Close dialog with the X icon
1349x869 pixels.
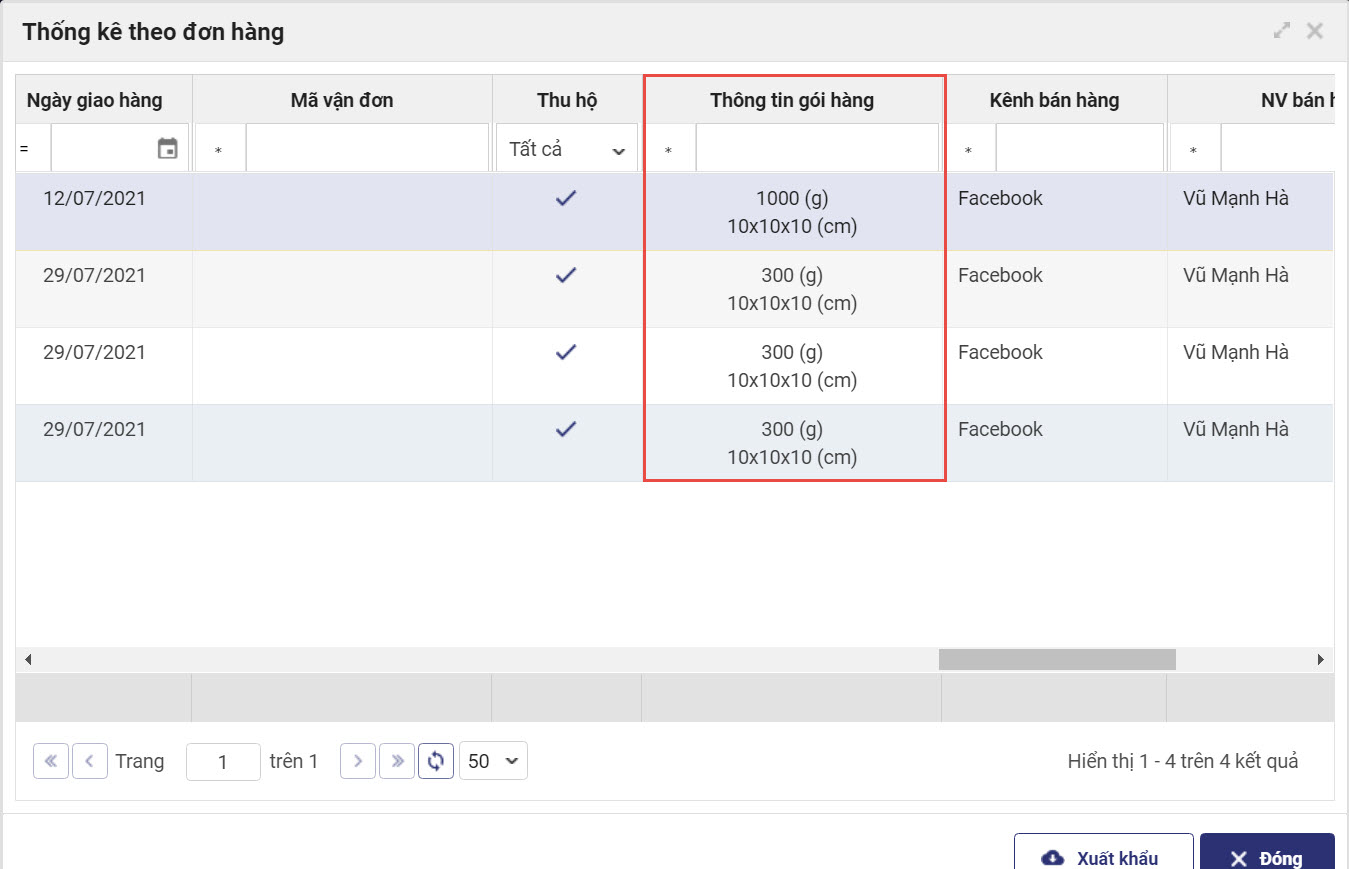(1315, 31)
